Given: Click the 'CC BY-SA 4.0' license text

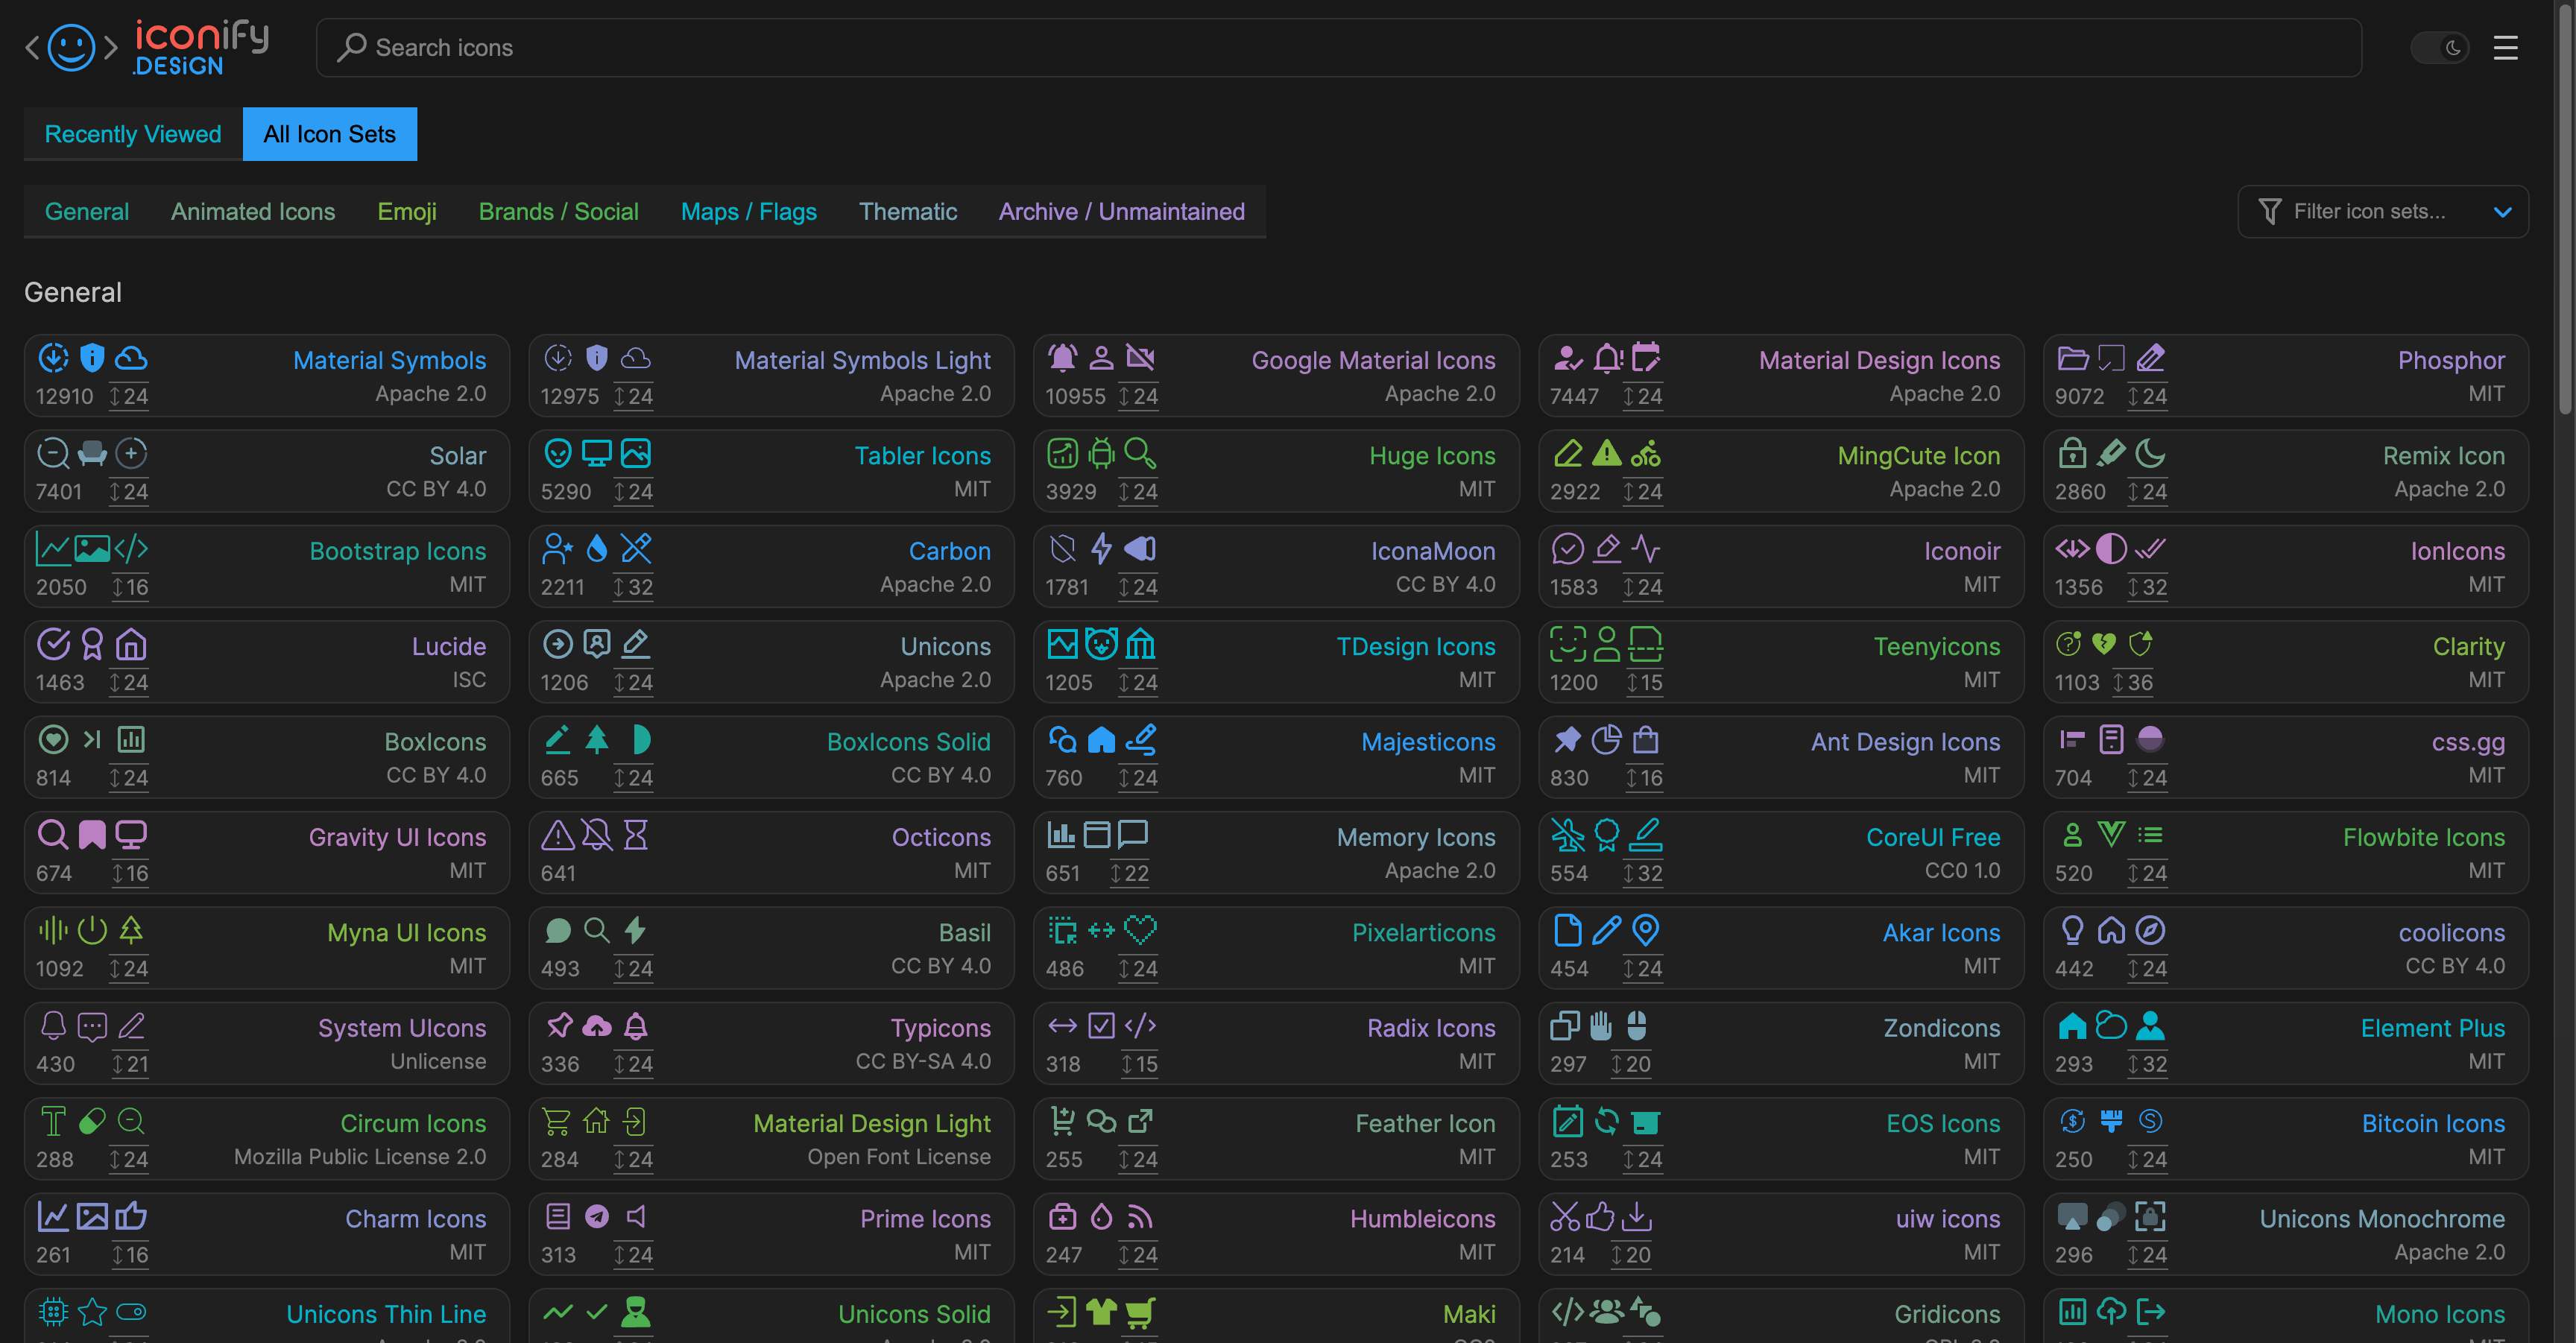Looking at the screenshot, I should 923,1061.
